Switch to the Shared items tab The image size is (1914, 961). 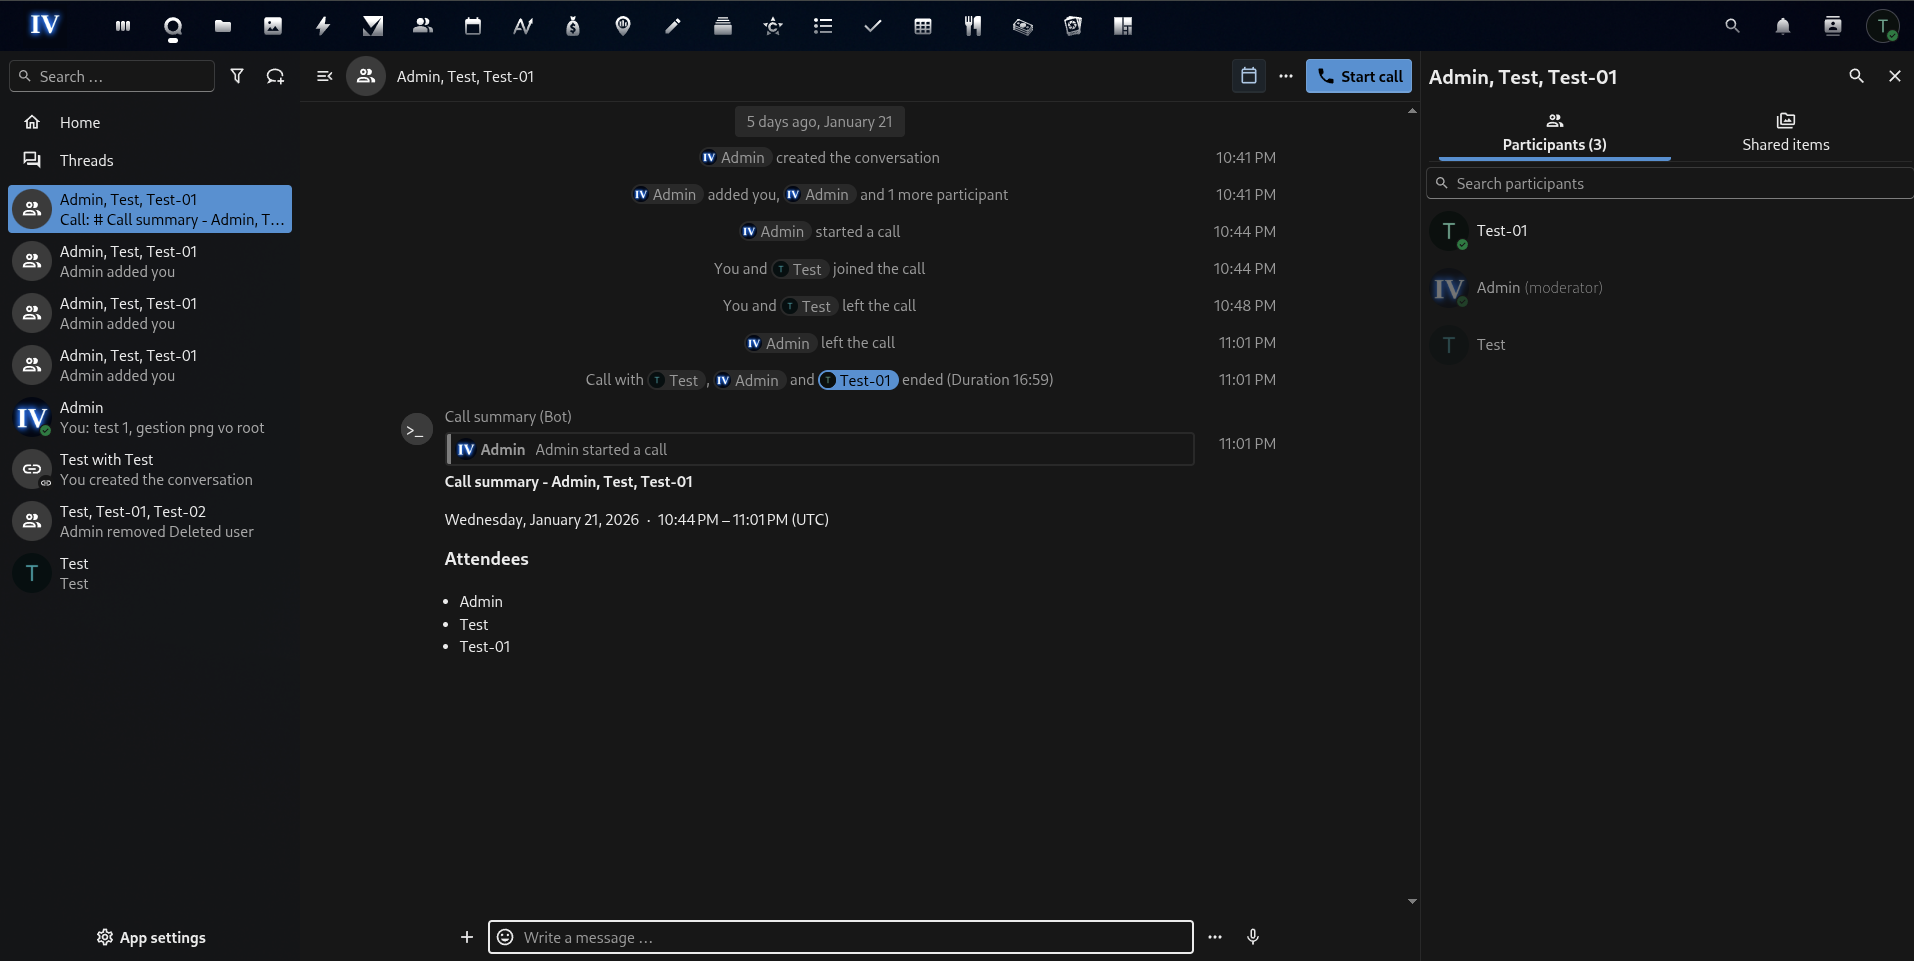[1785, 132]
